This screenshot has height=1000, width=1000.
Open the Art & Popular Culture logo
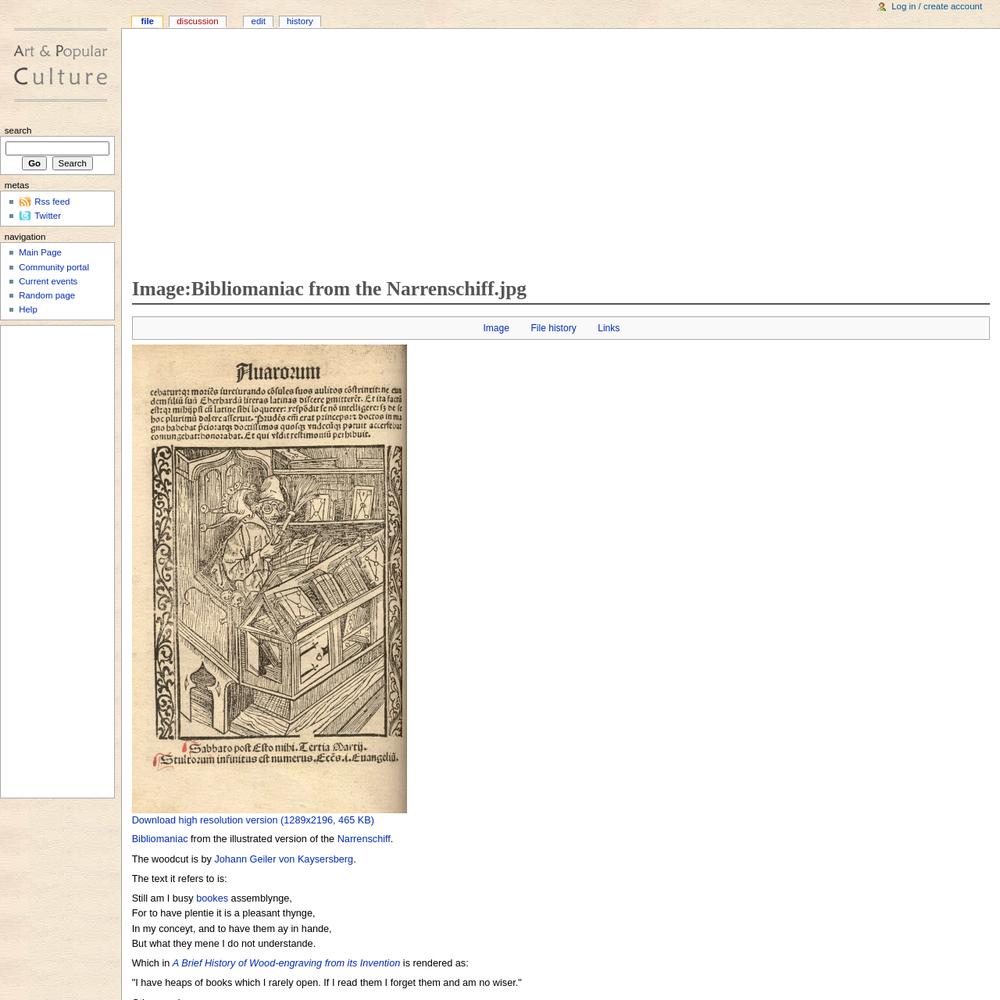pos(61,64)
